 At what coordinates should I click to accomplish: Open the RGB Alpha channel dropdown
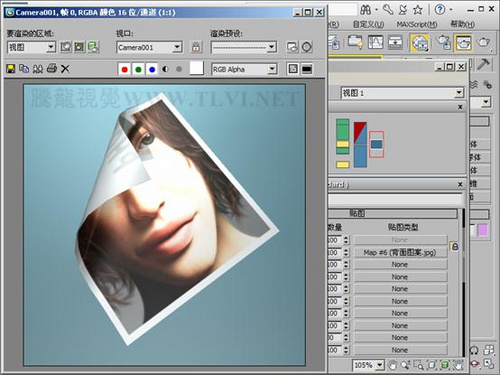[x=272, y=69]
